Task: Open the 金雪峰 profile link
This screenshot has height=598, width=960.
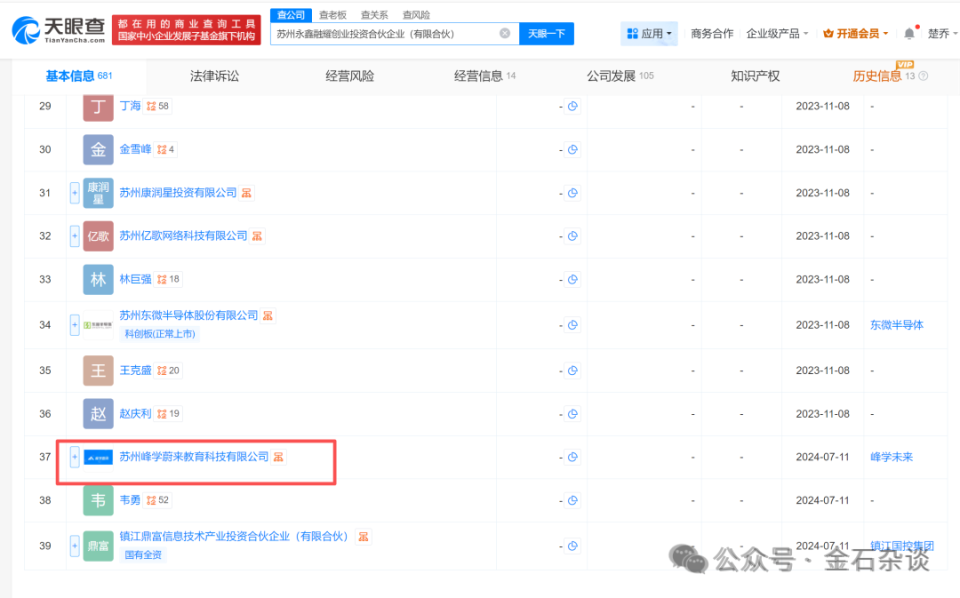Action: tap(135, 149)
